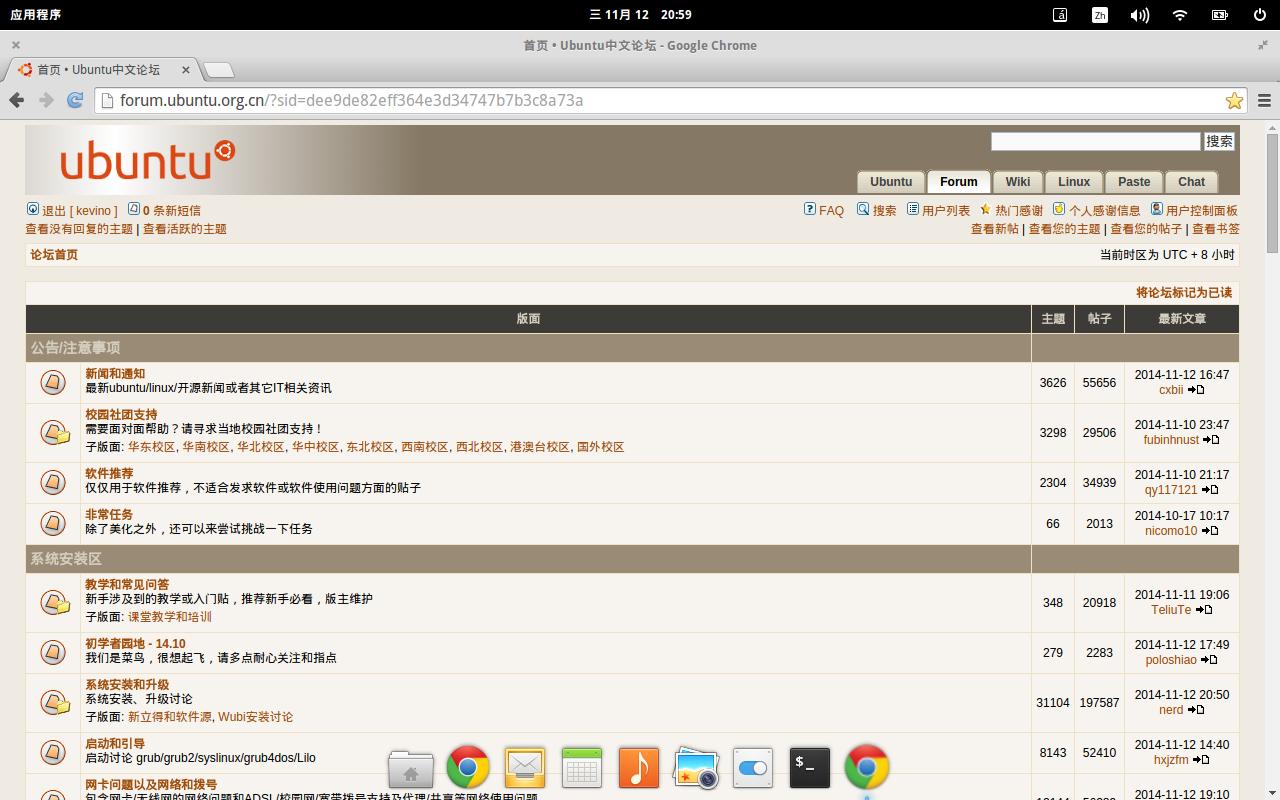The width and height of the screenshot is (1280, 800).
Task: Open 应用程序 menu in top panel
Action: (x=36, y=15)
